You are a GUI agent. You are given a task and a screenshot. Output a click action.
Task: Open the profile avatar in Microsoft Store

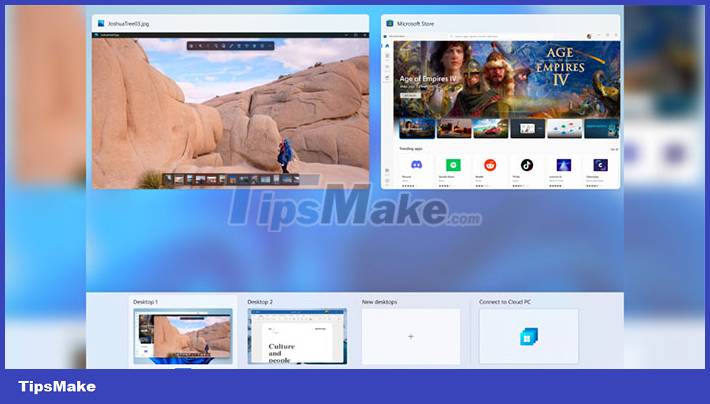[x=589, y=36]
